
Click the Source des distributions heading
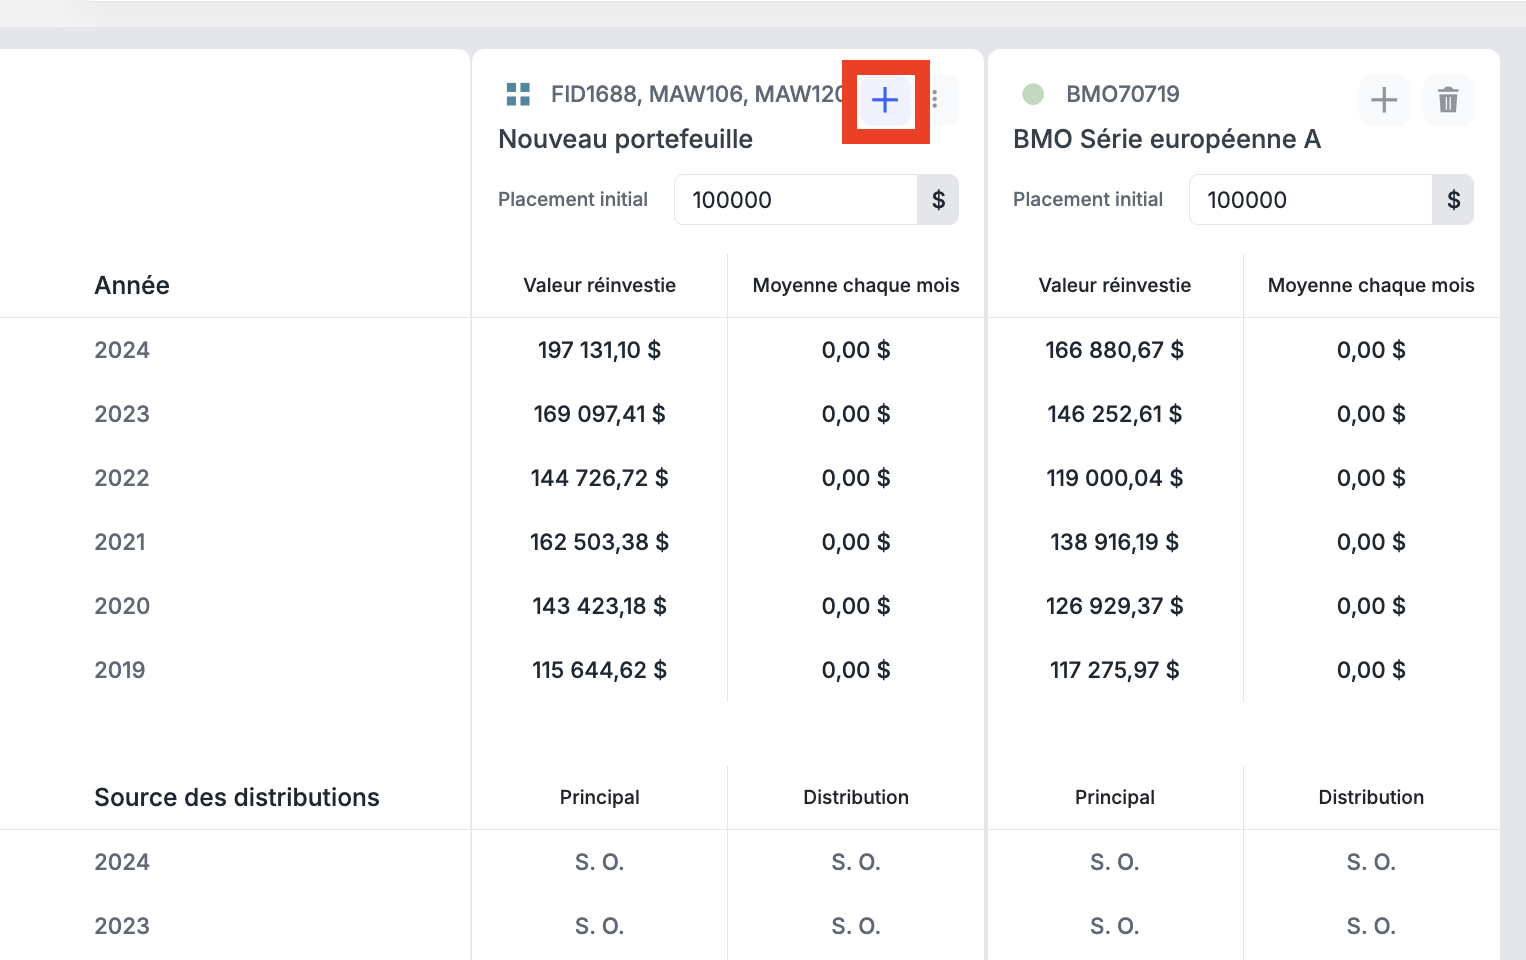click(x=237, y=797)
